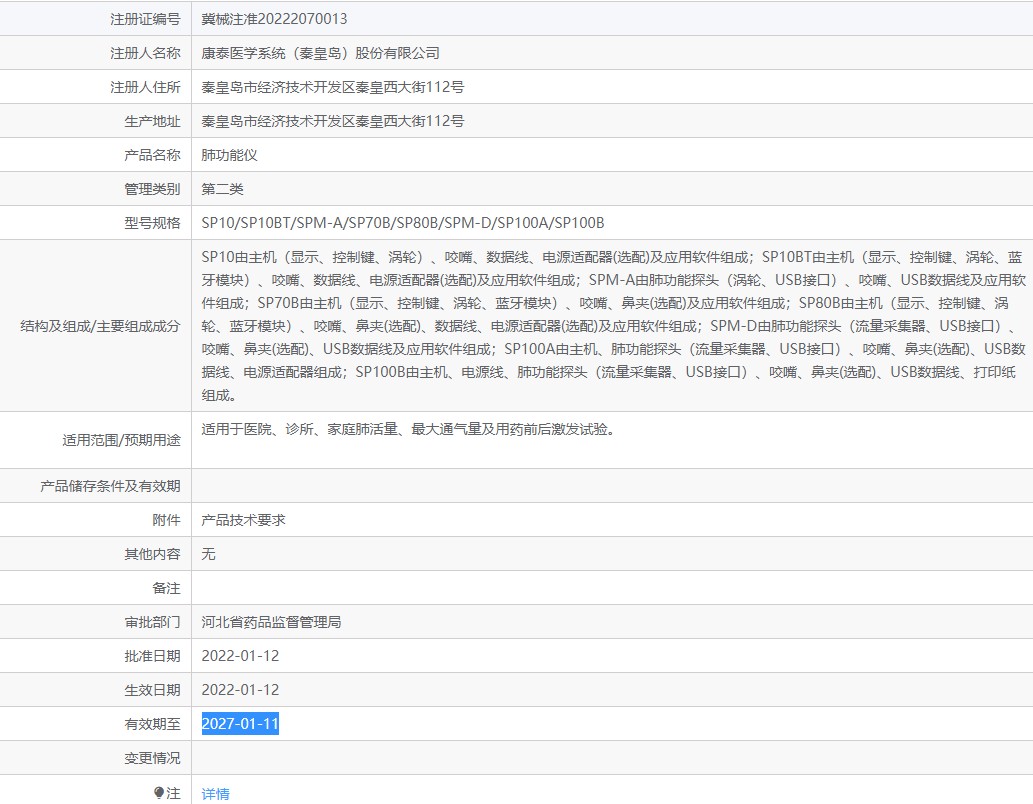Click management category value 第二类
Viewport: 1033px width, 804px height.
222,189
